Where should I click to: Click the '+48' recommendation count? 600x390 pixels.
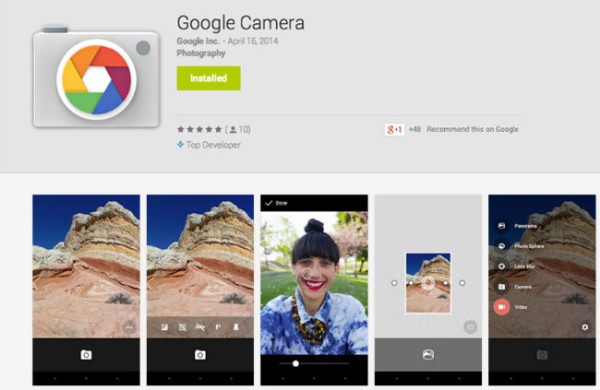pyautogui.click(x=415, y=129)
